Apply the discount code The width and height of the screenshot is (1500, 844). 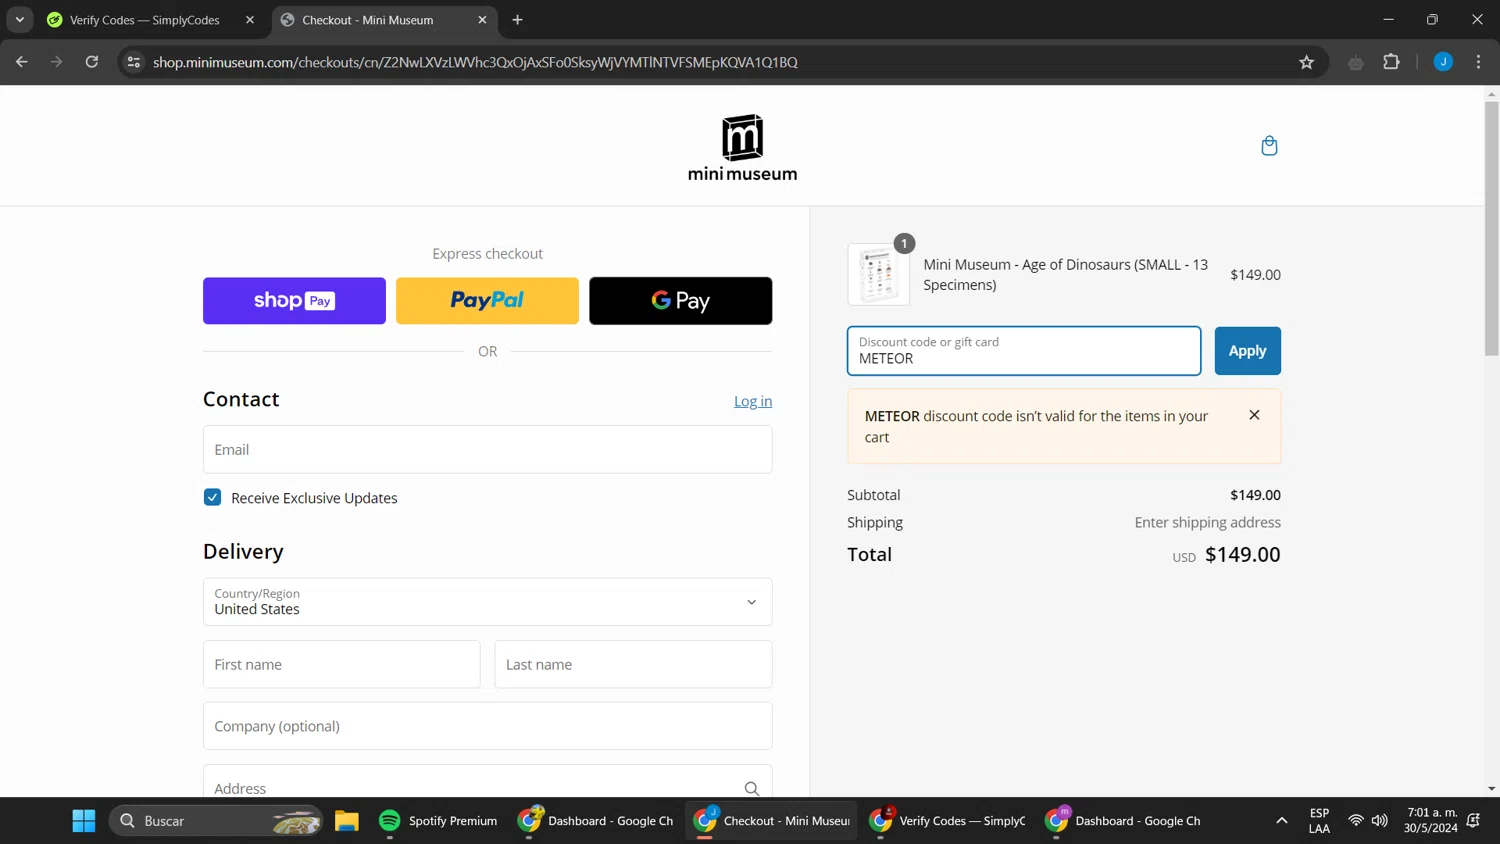1247,351
